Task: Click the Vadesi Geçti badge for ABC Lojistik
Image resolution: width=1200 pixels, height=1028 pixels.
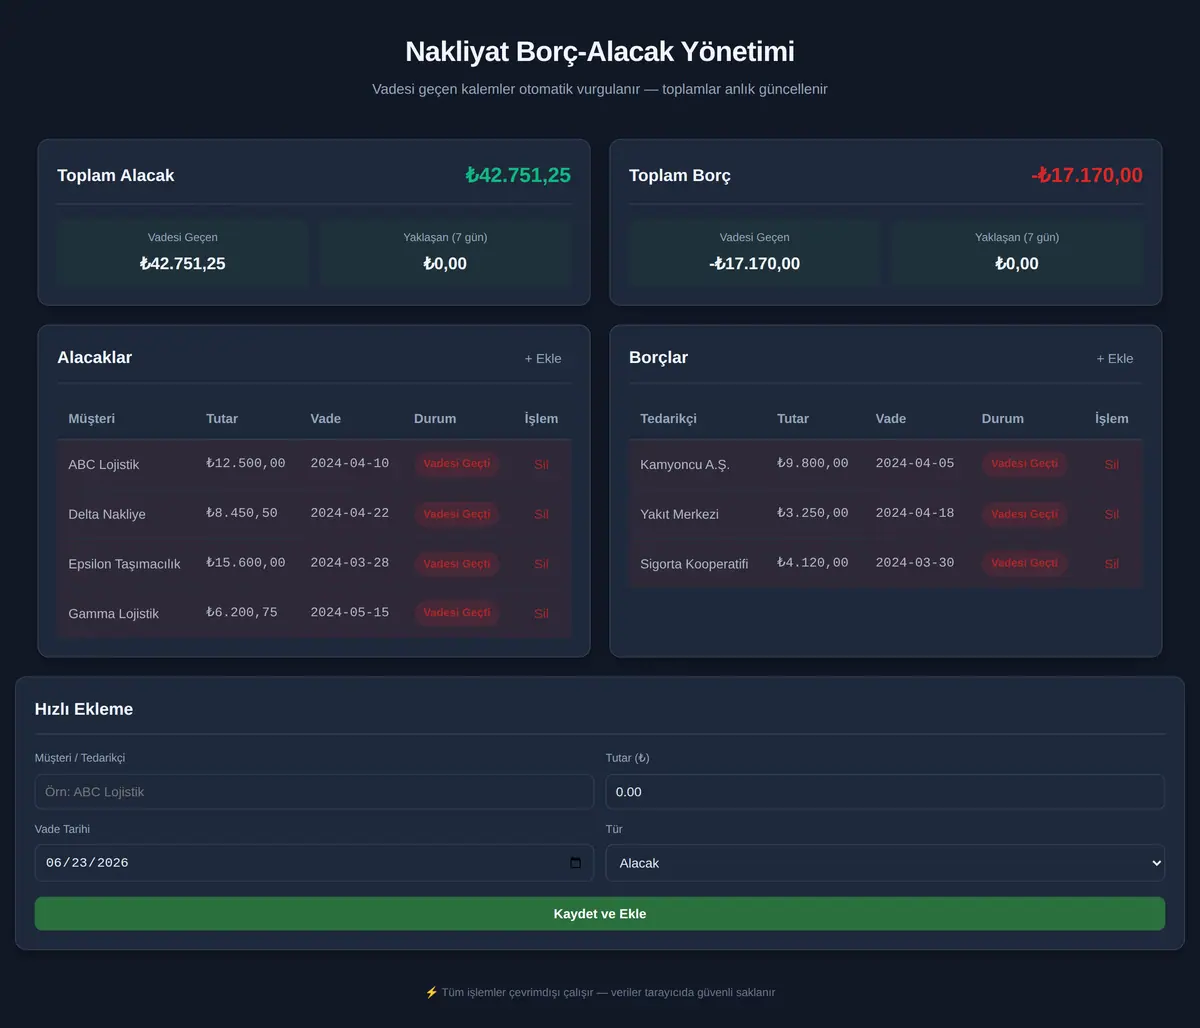Action: click(x=457, y=464)
